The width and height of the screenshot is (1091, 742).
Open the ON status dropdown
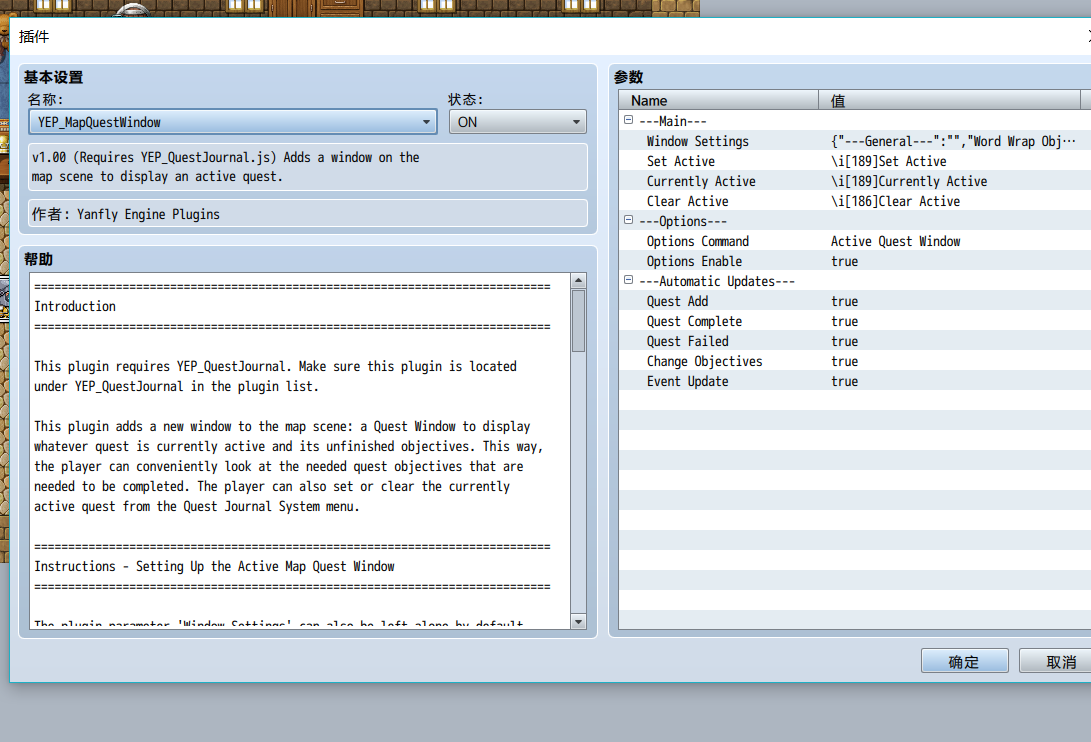pos(518,122)
